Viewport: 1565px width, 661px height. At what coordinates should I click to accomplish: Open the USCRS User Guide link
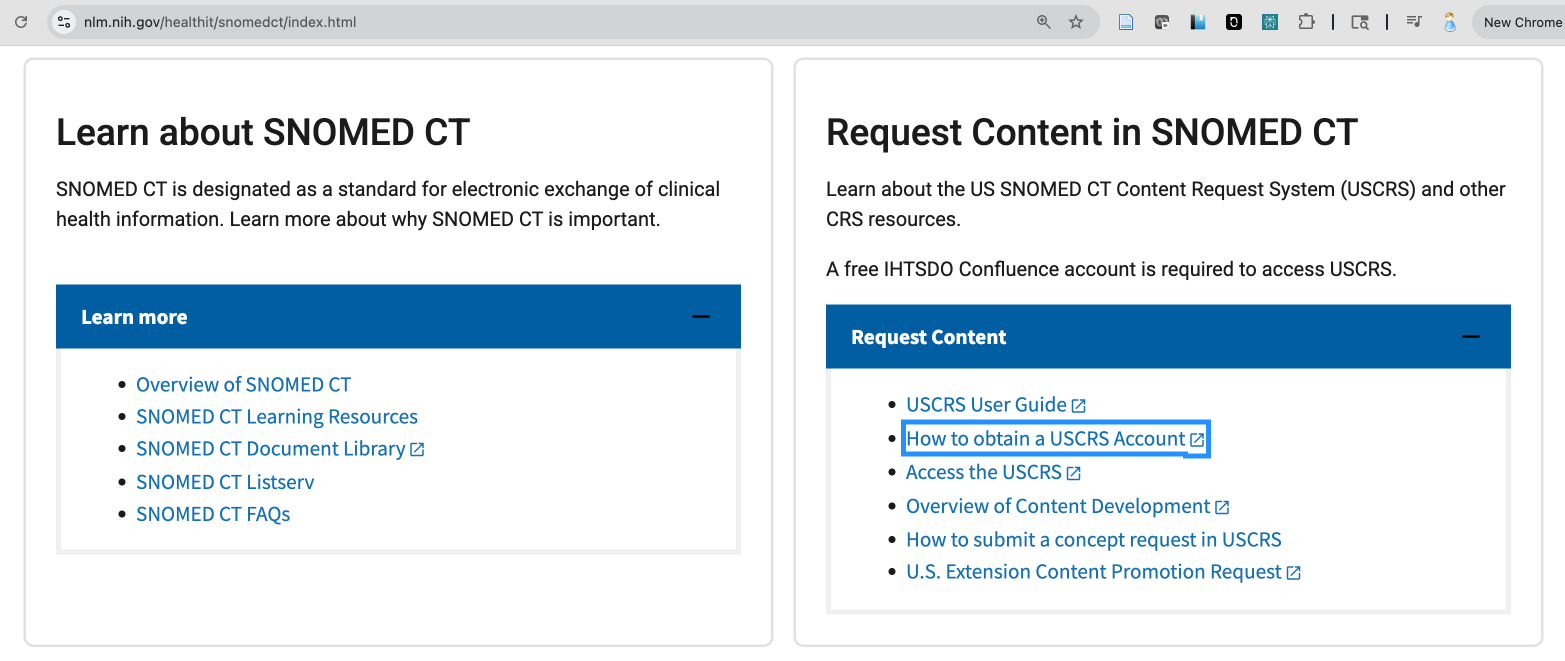click(x=986, y=405)
